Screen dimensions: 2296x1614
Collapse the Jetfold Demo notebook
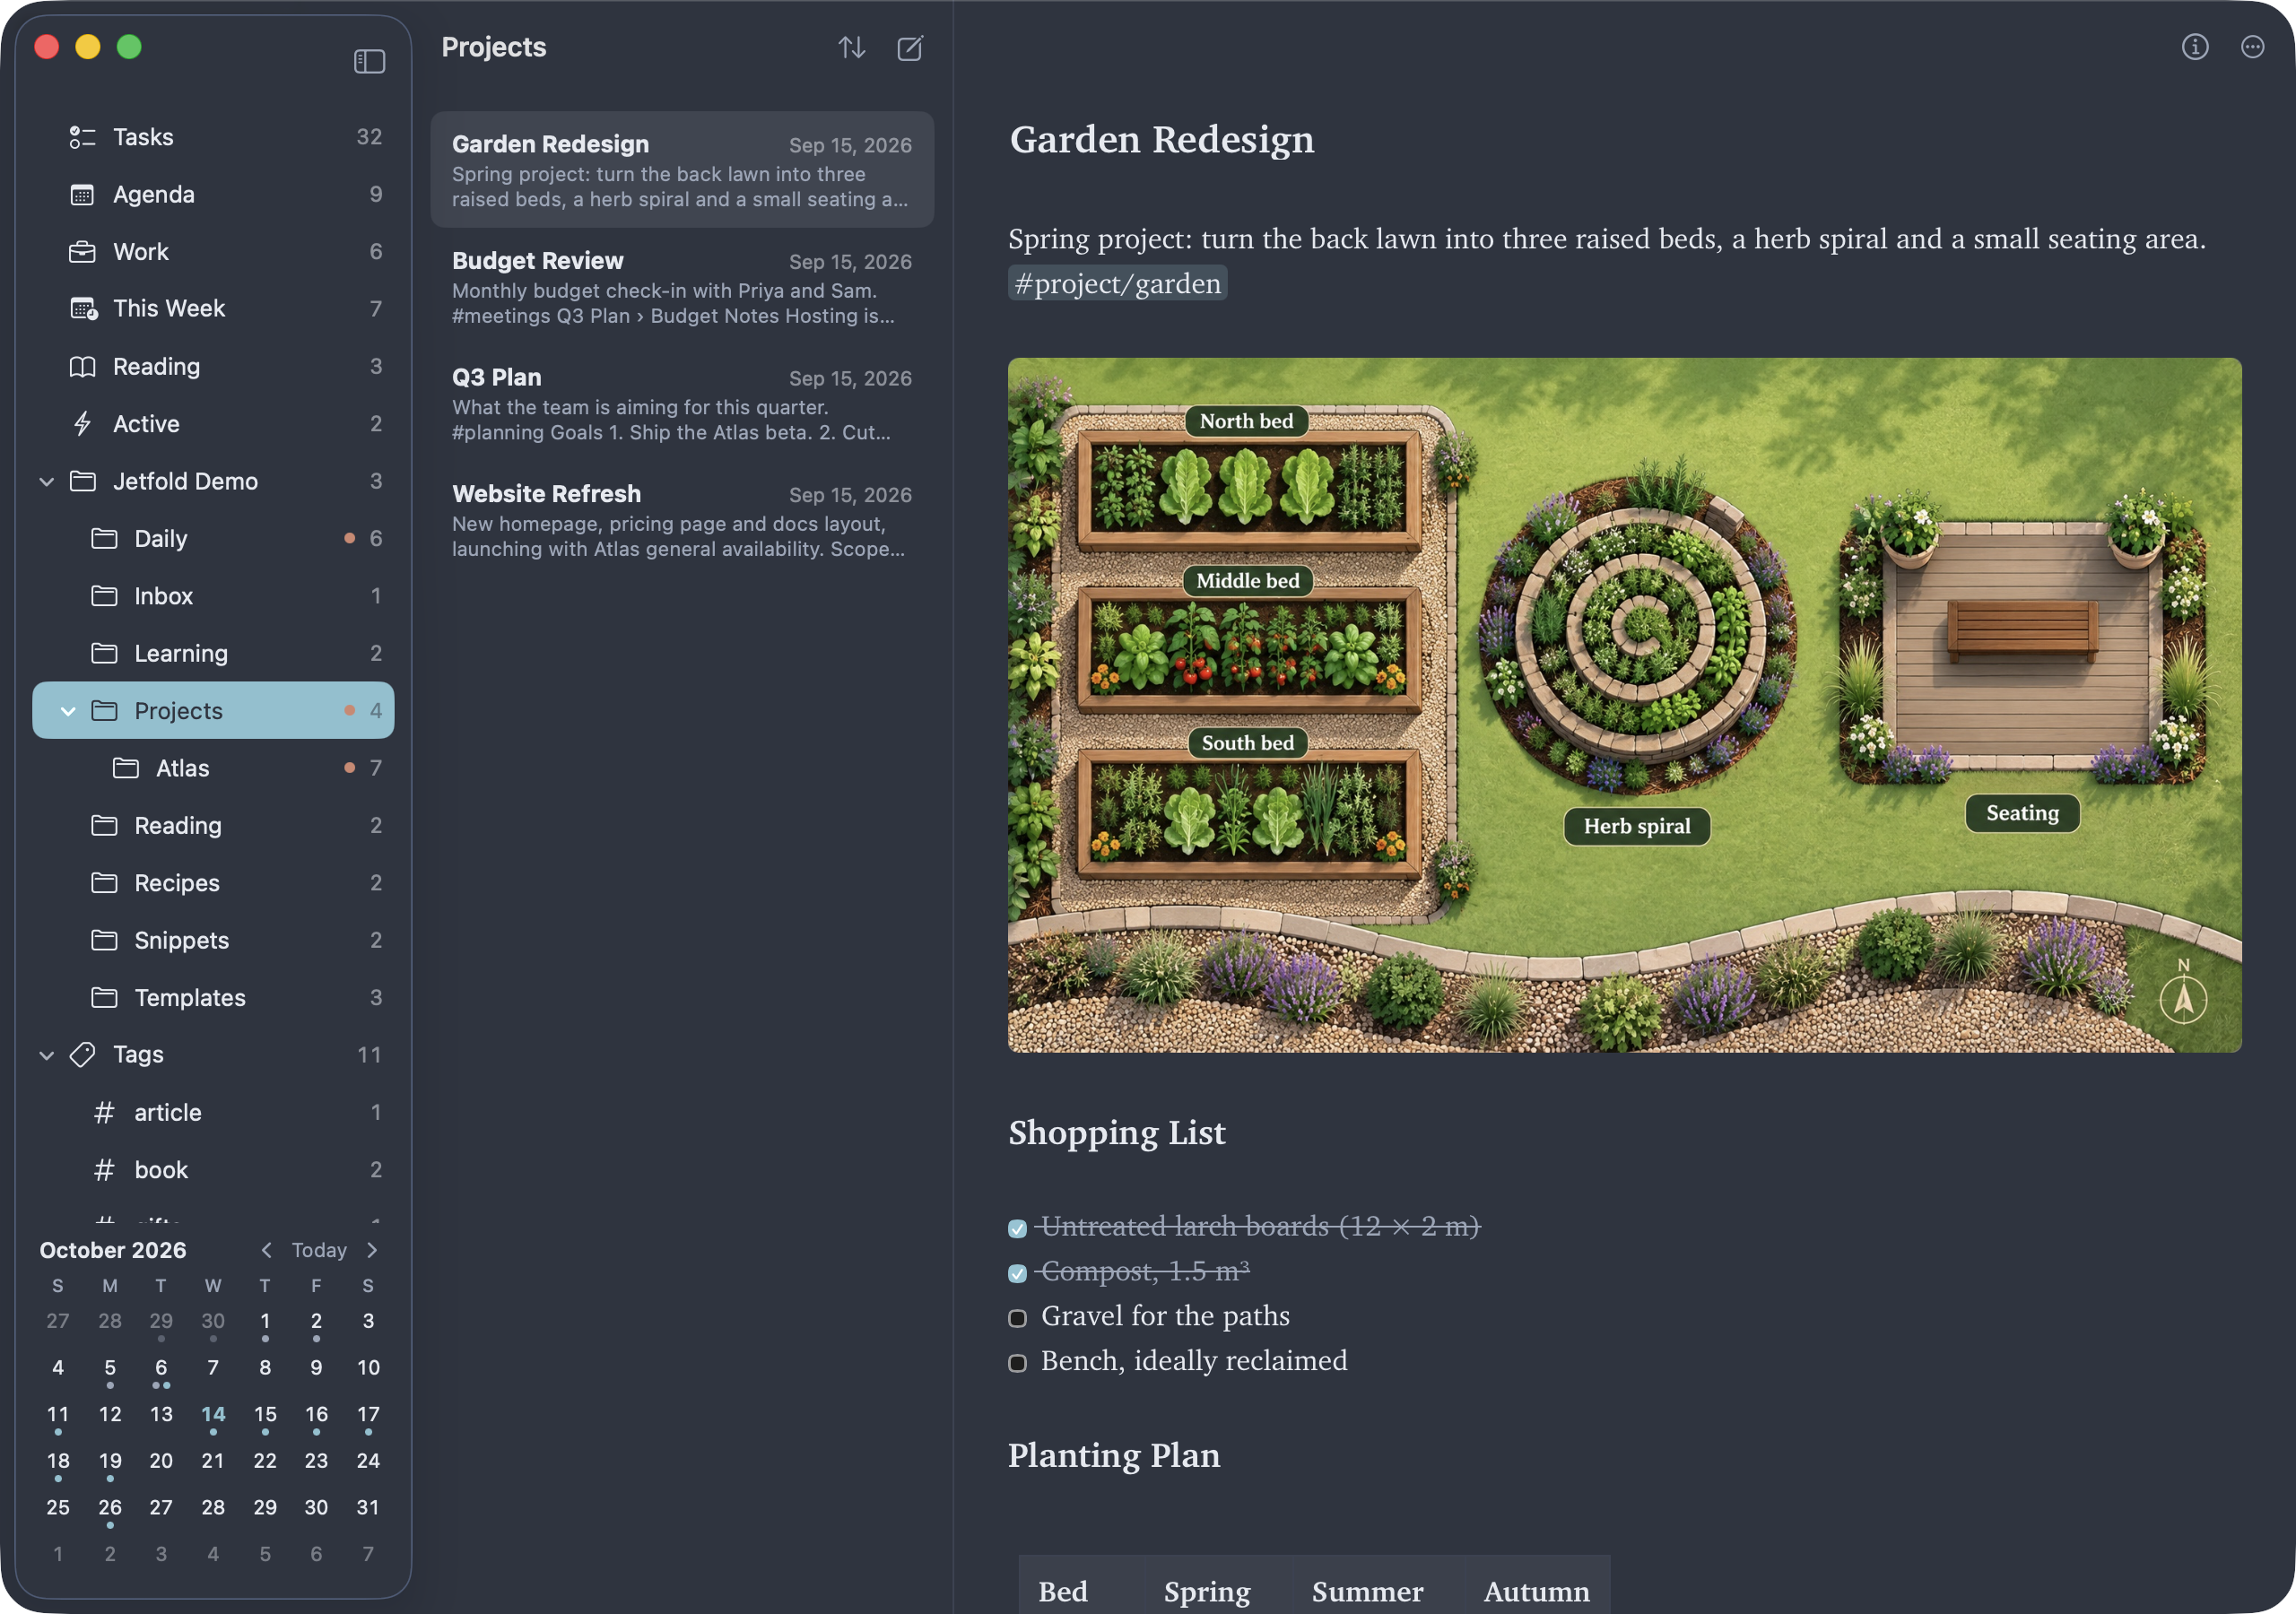click(x=47, y=481)
